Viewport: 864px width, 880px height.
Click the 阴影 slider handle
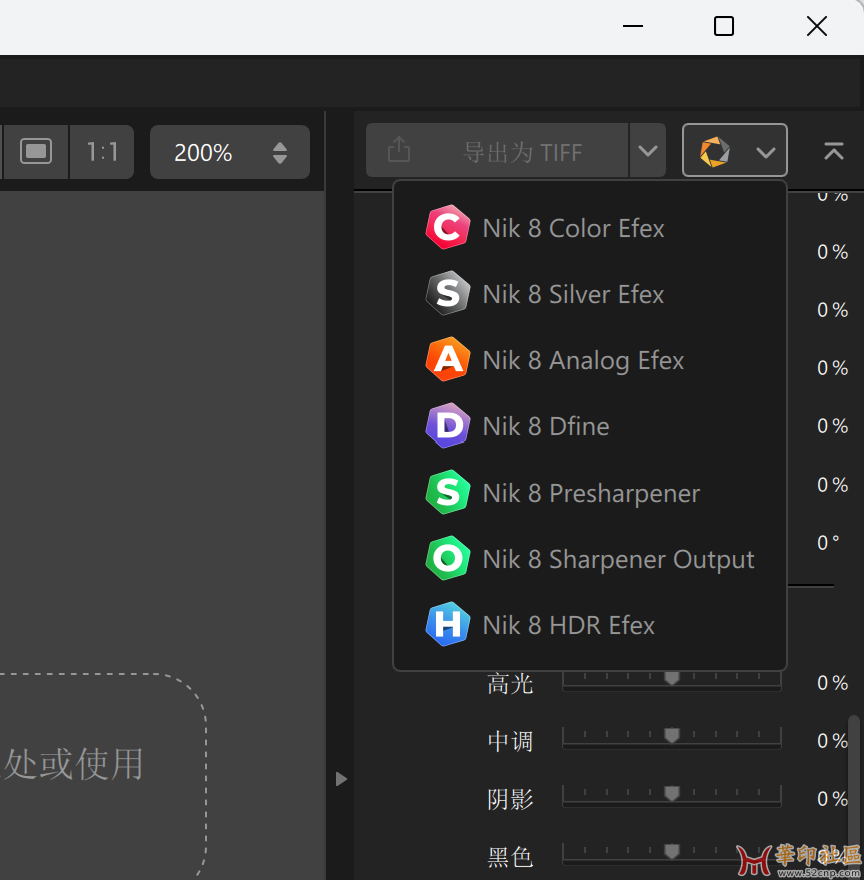point(671,793)
